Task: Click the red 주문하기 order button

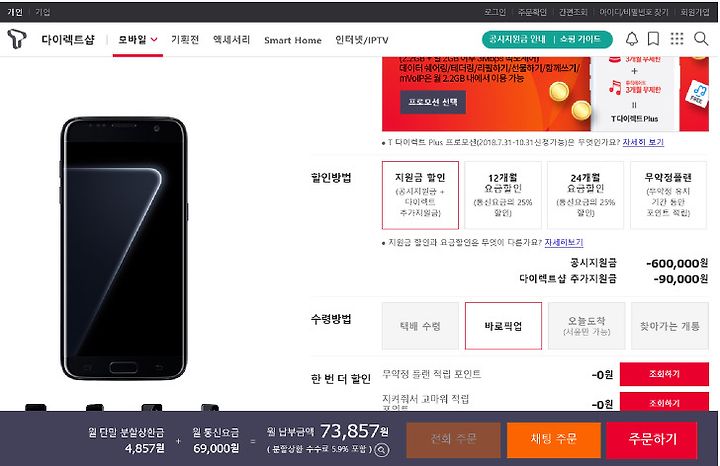Action: coord(652,439)
